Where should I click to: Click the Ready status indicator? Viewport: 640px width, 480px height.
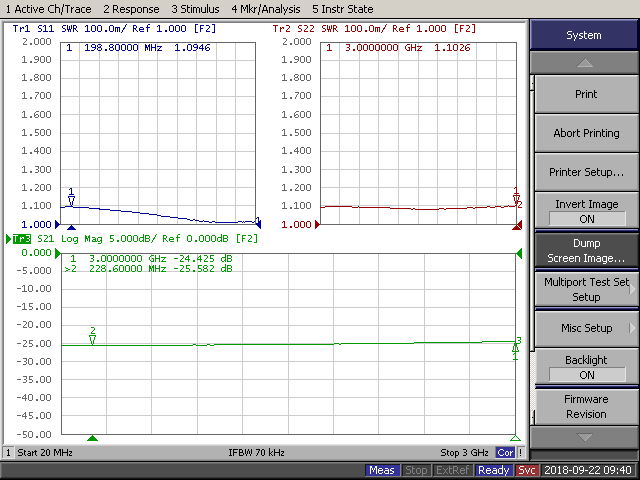493,470
